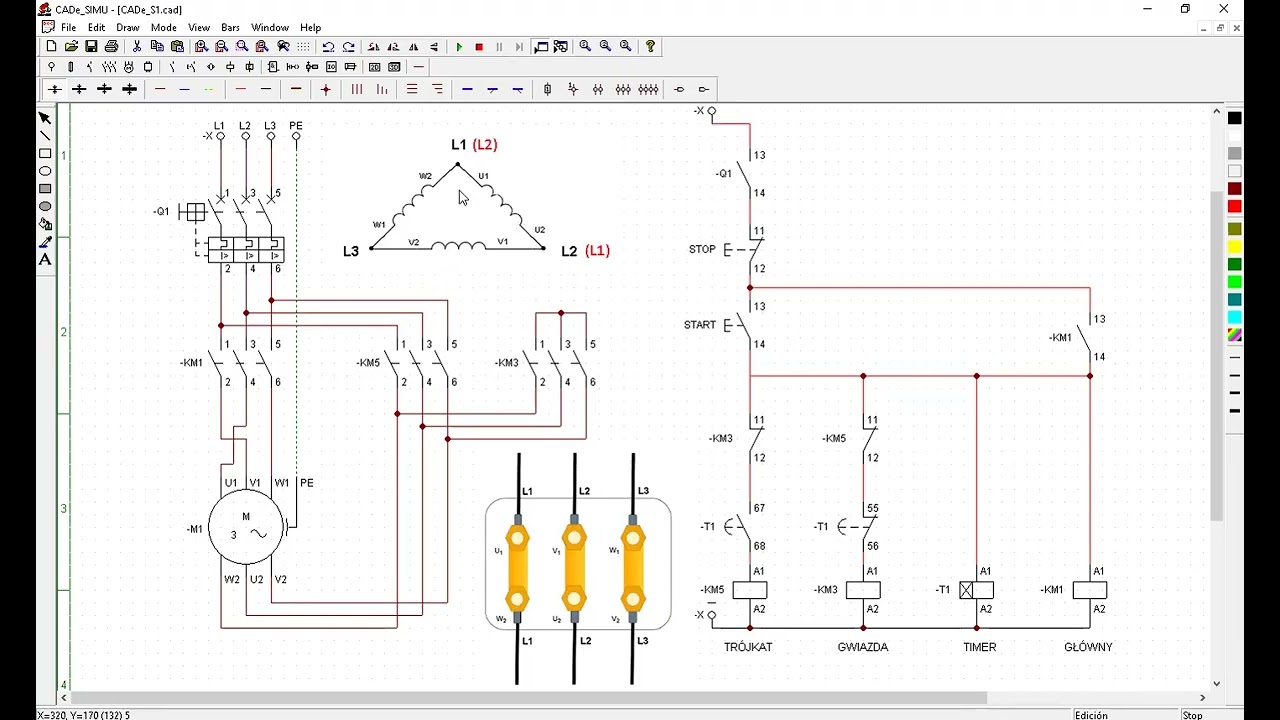The image size is (1280, 720).
Task: Select the green dashed line icon
Action: (x=209, y=90)
